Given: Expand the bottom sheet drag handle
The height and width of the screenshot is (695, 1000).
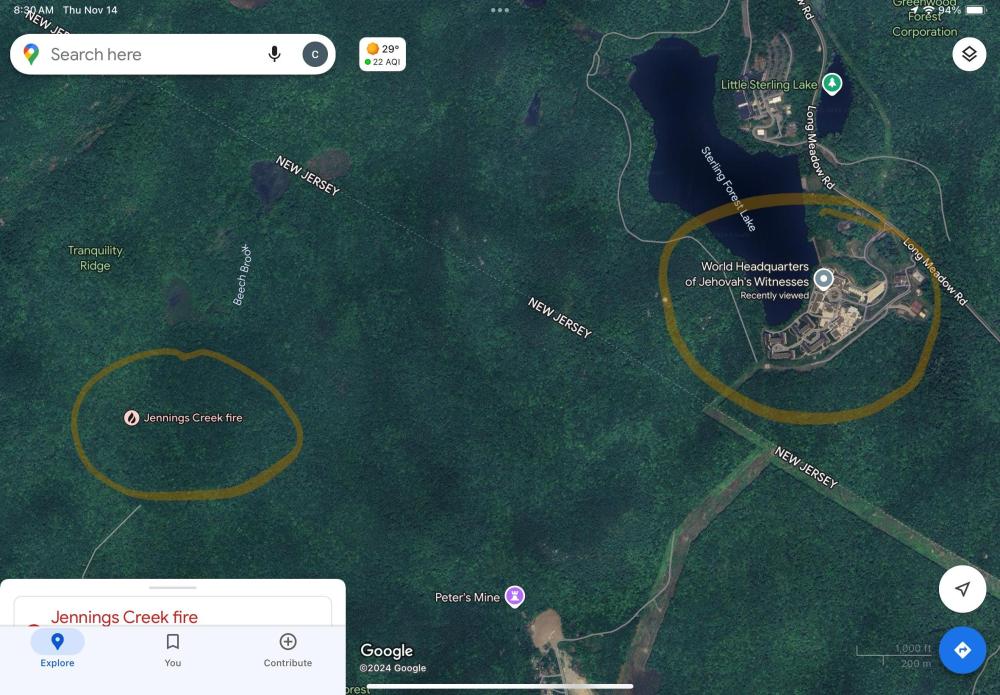Looking at the screenshot, I should [x=172, y=587].
